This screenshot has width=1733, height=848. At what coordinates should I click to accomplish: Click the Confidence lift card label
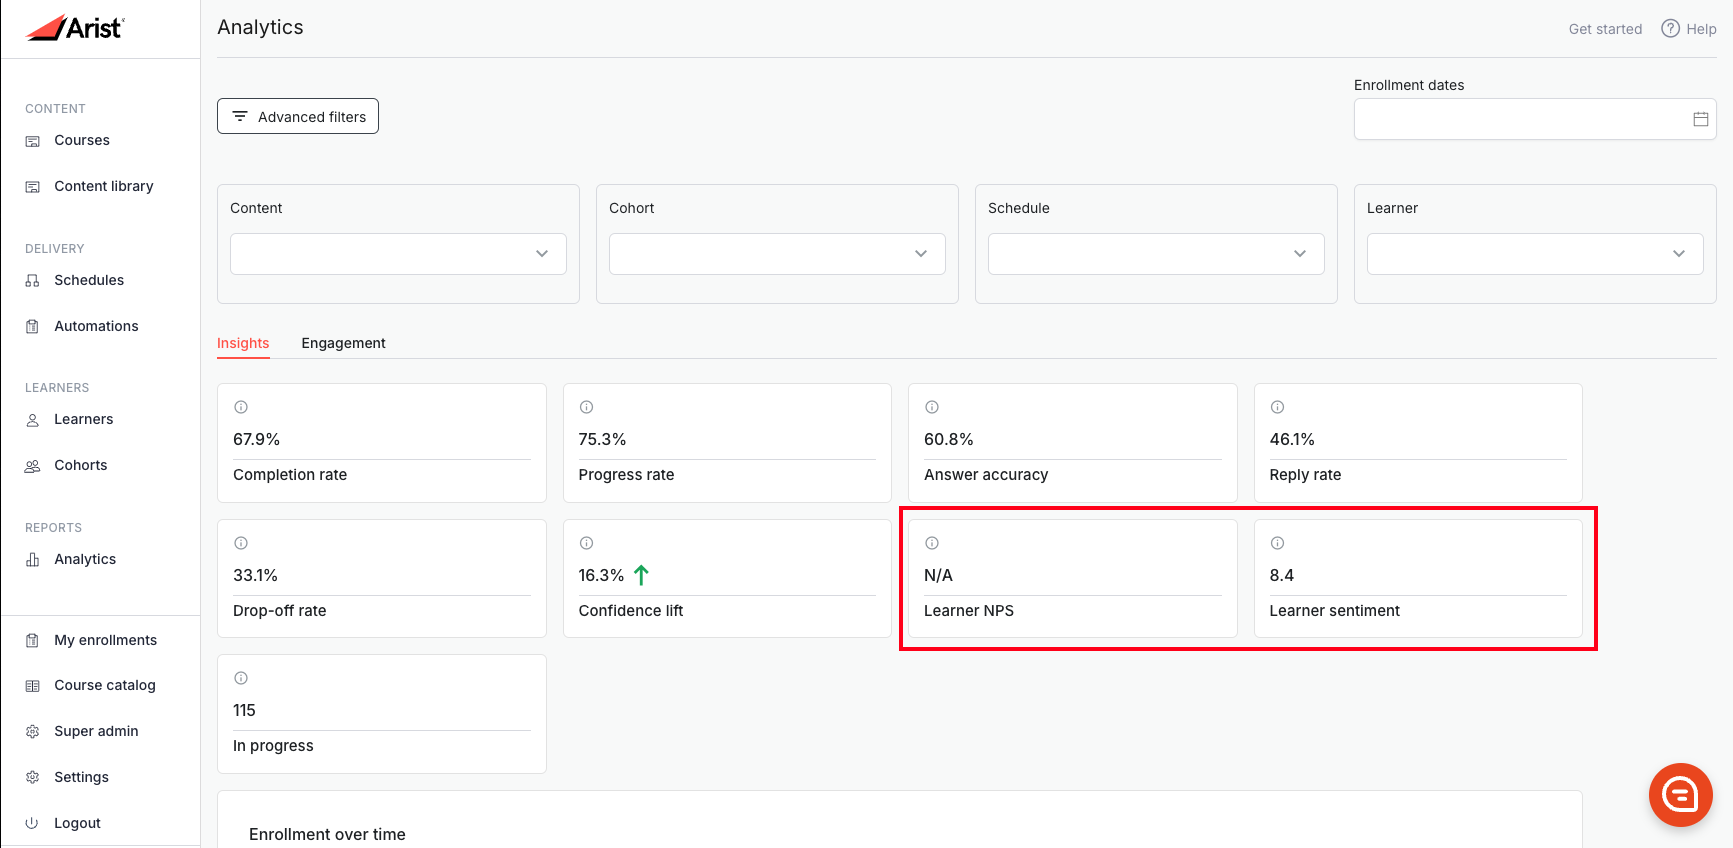coord(630,611)
